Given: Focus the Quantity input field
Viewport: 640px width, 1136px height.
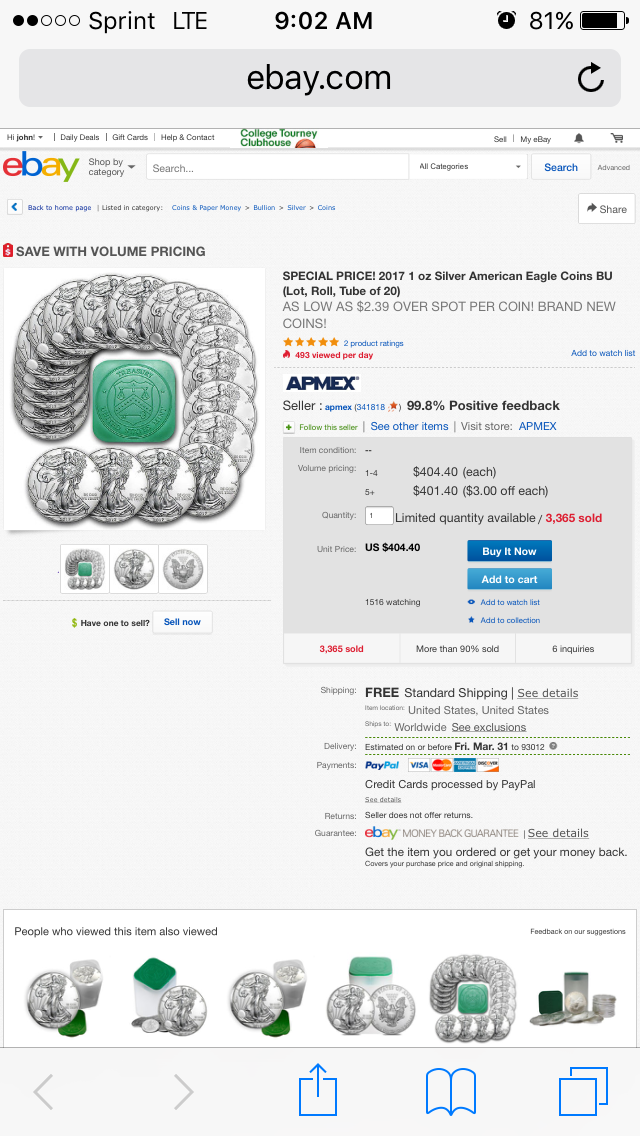Looking at the screenshot, I should point(379,516).
